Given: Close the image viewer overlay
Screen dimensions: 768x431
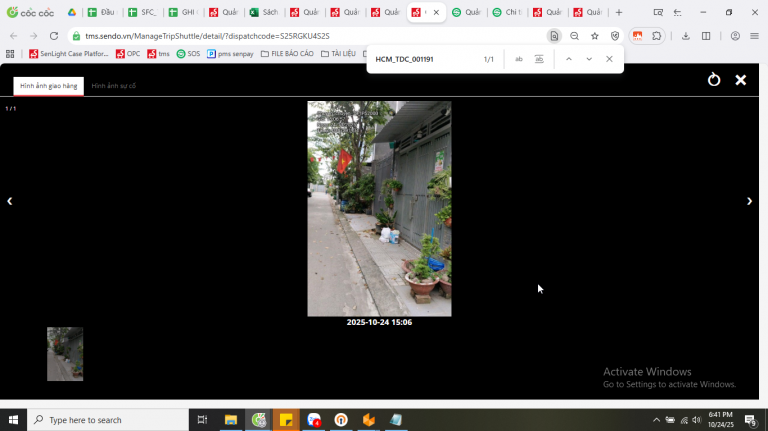Looking at the screenshot, I should click(x=741, y=80).
